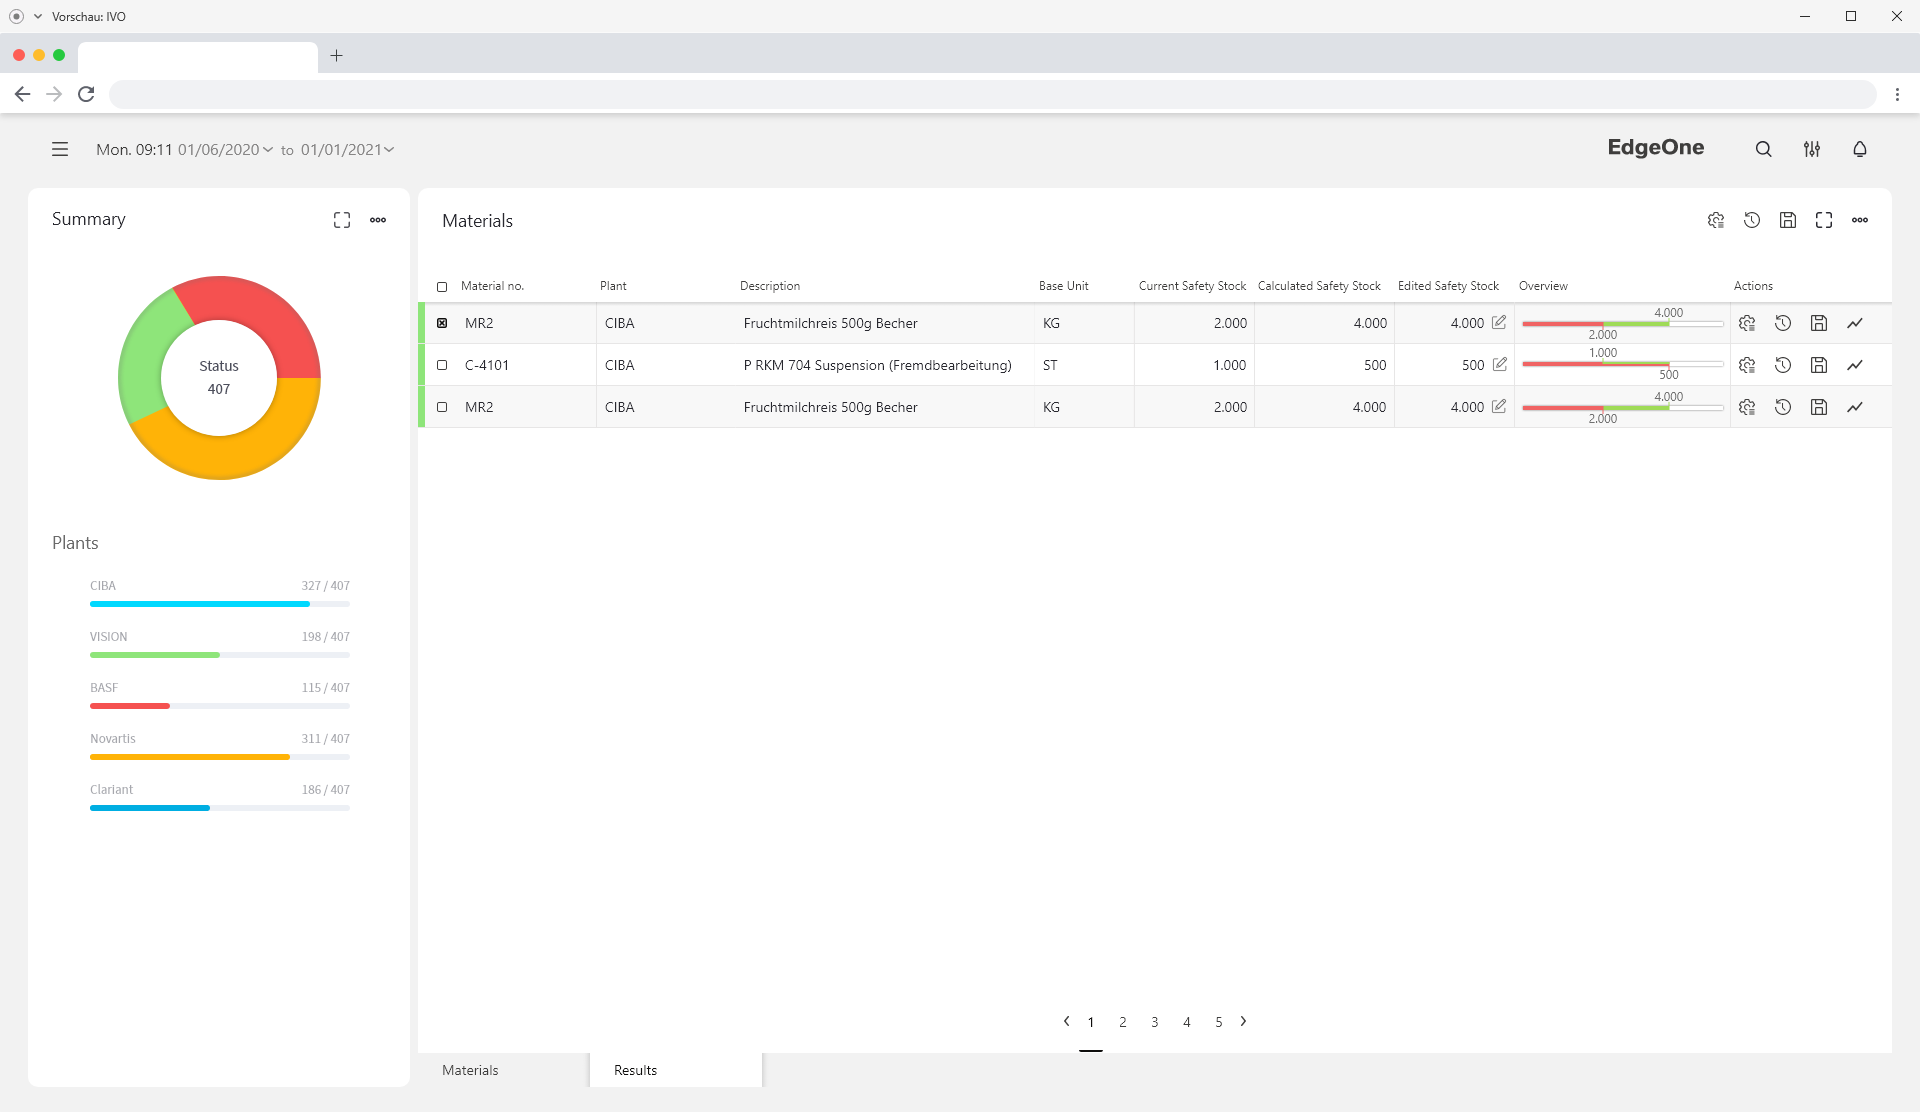This screenshot has height=1112, width=1920.
Task: Sort by the Calculated Safety Stock column header
Action: pyautogui.click(x=1318, y=286)
